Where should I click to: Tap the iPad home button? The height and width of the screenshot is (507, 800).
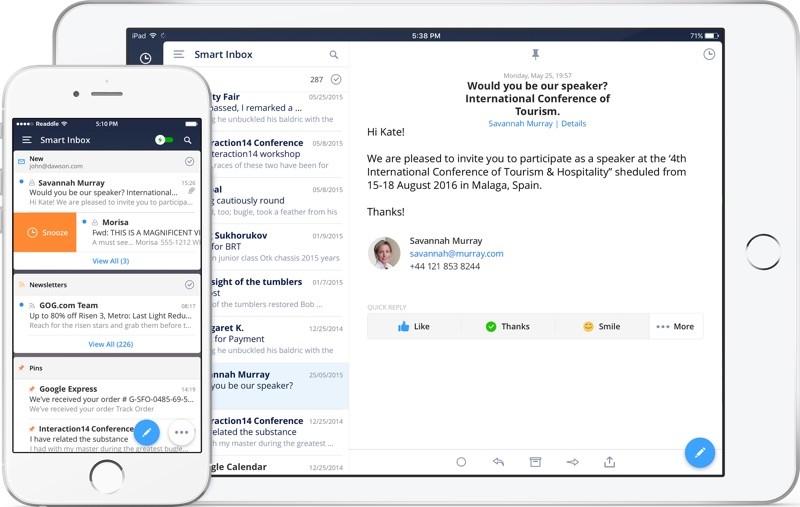pyautogui.click(x=763, y=251)
